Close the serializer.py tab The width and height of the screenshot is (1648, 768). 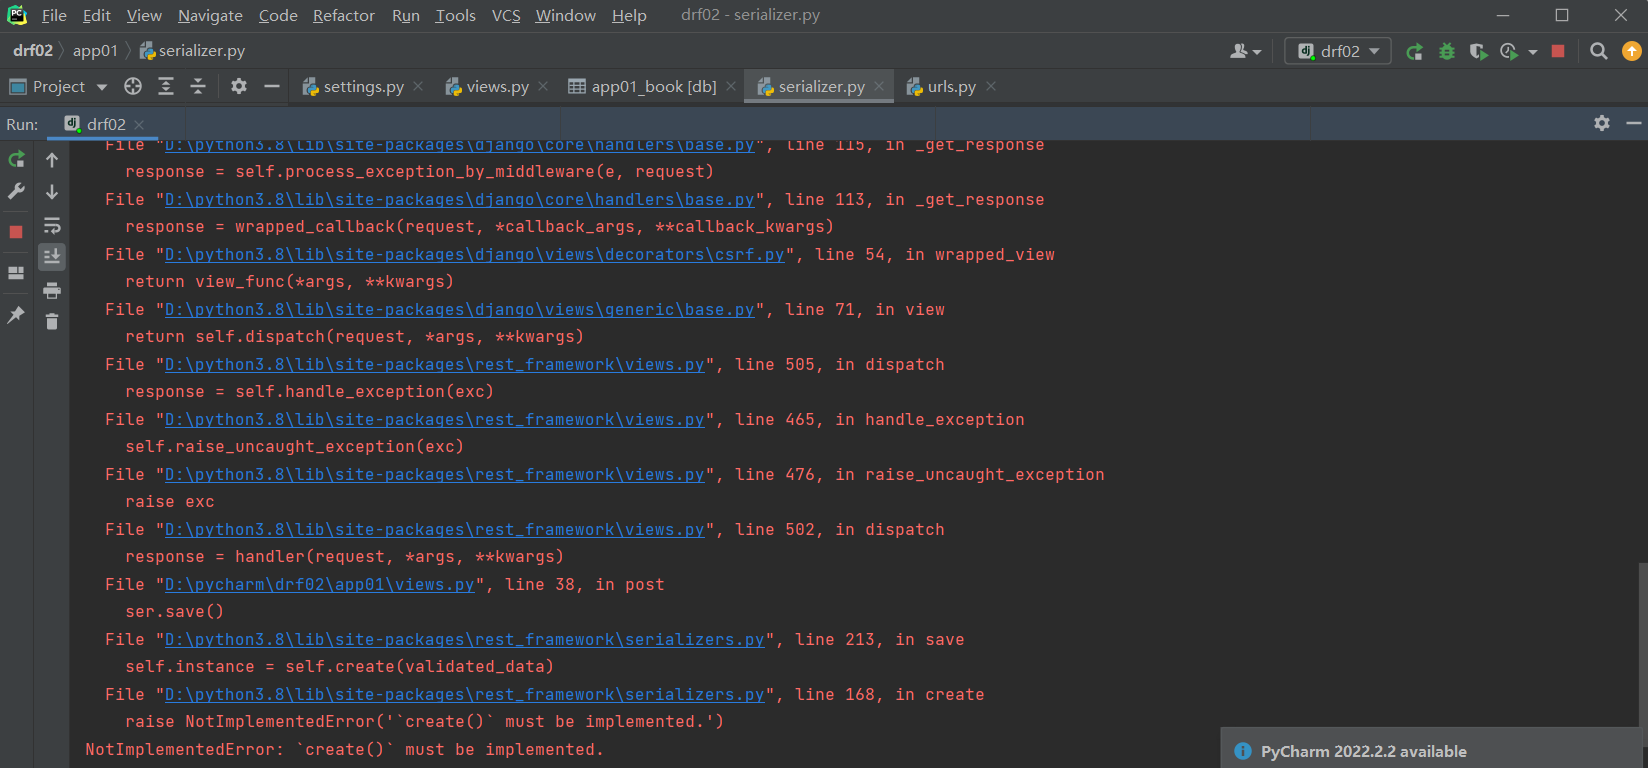pos(879,87)
